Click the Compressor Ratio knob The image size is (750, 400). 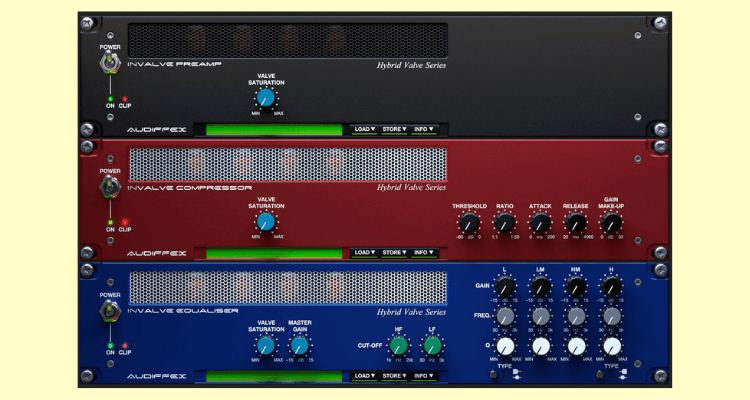505,223
